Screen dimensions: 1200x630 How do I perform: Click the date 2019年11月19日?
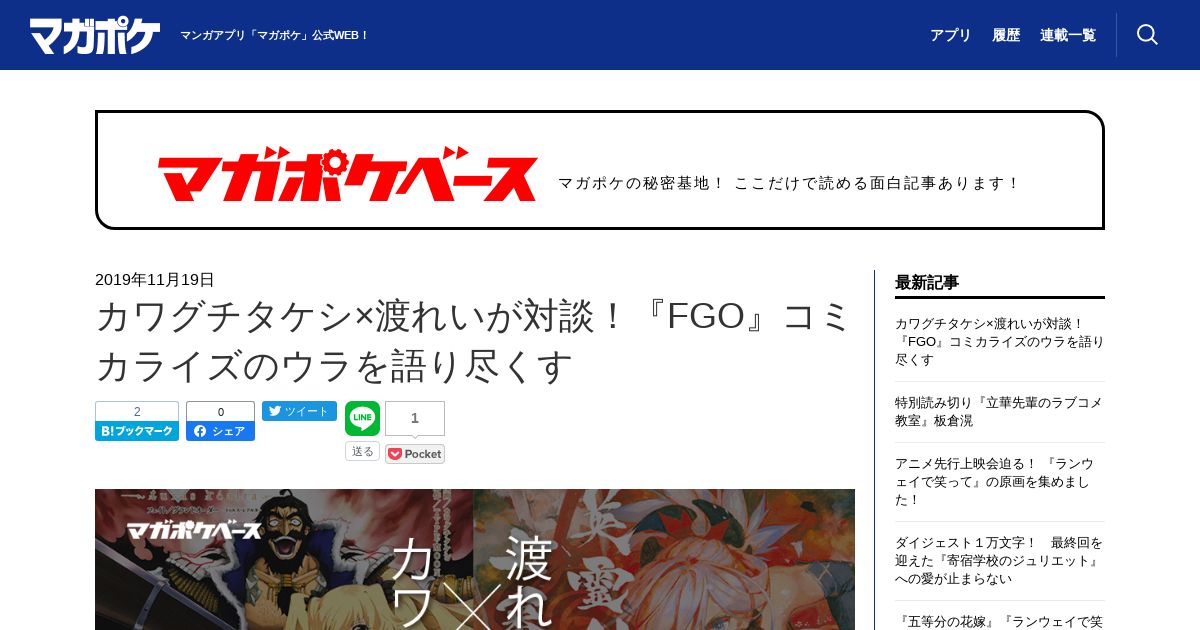(x=155, y=279)
